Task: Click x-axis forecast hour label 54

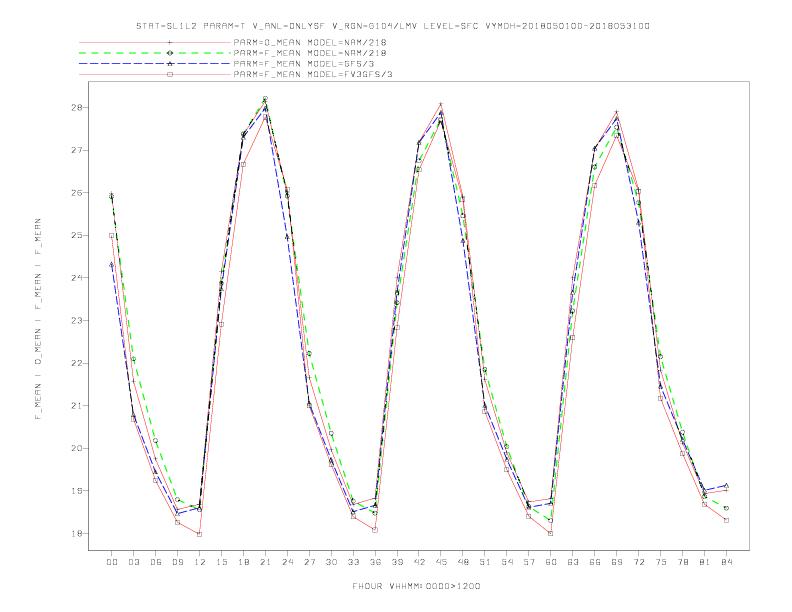Action: pos(507,562)
